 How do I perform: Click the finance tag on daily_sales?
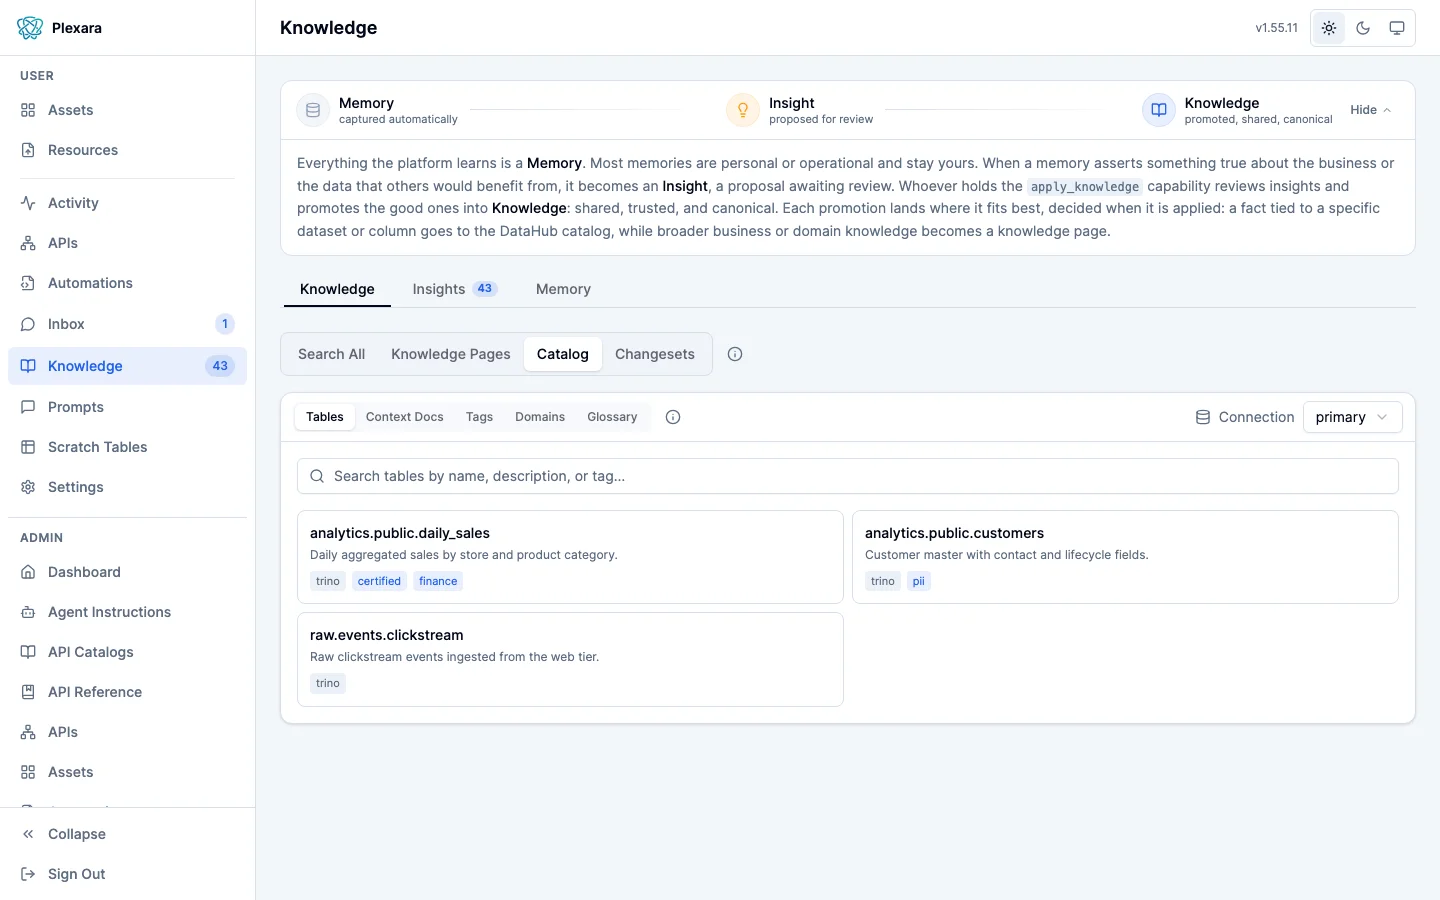coord(438,581)
